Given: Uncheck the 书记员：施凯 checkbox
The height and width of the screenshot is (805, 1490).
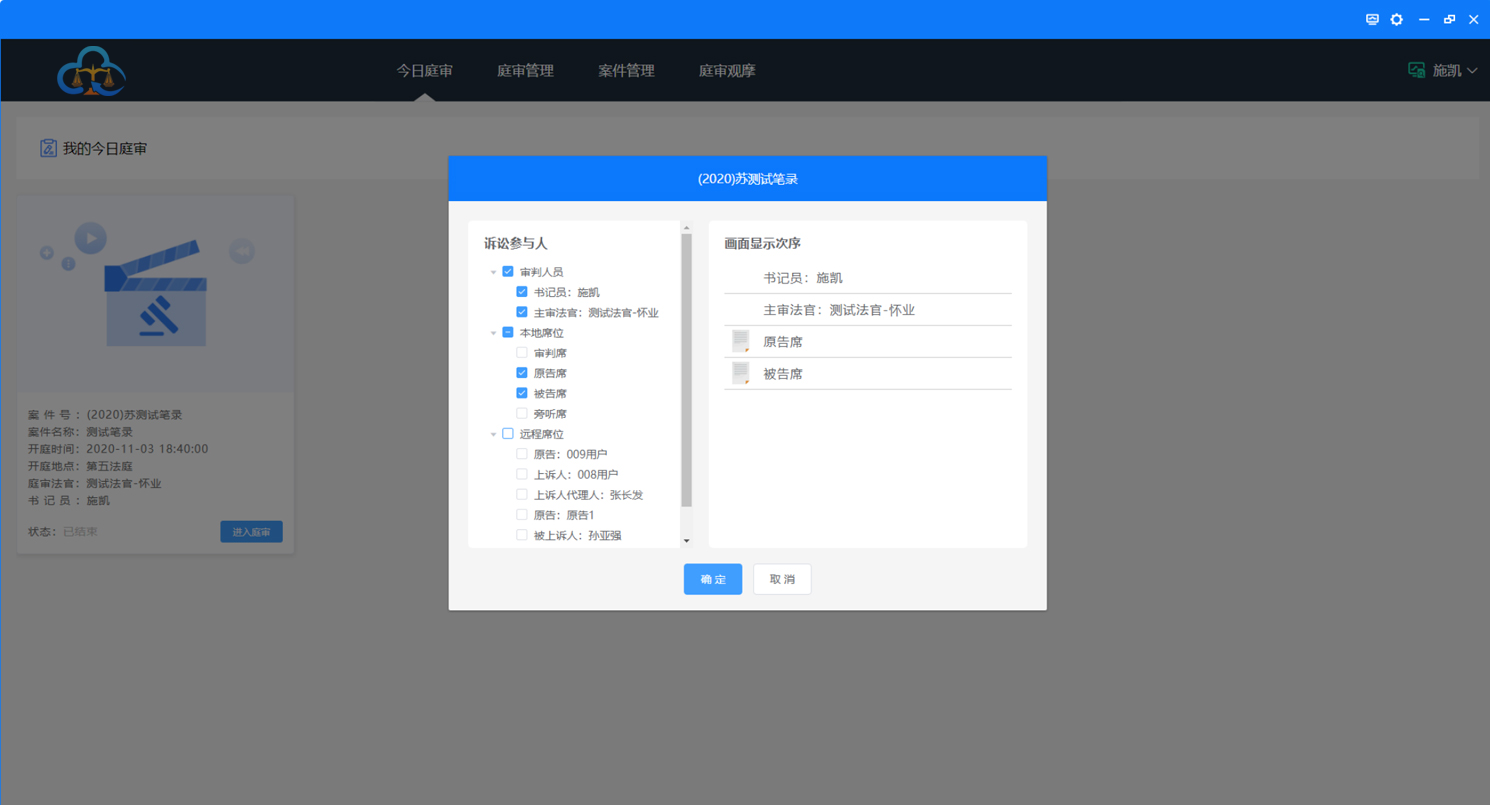Looking at the screenshot, I should point(522,292).
